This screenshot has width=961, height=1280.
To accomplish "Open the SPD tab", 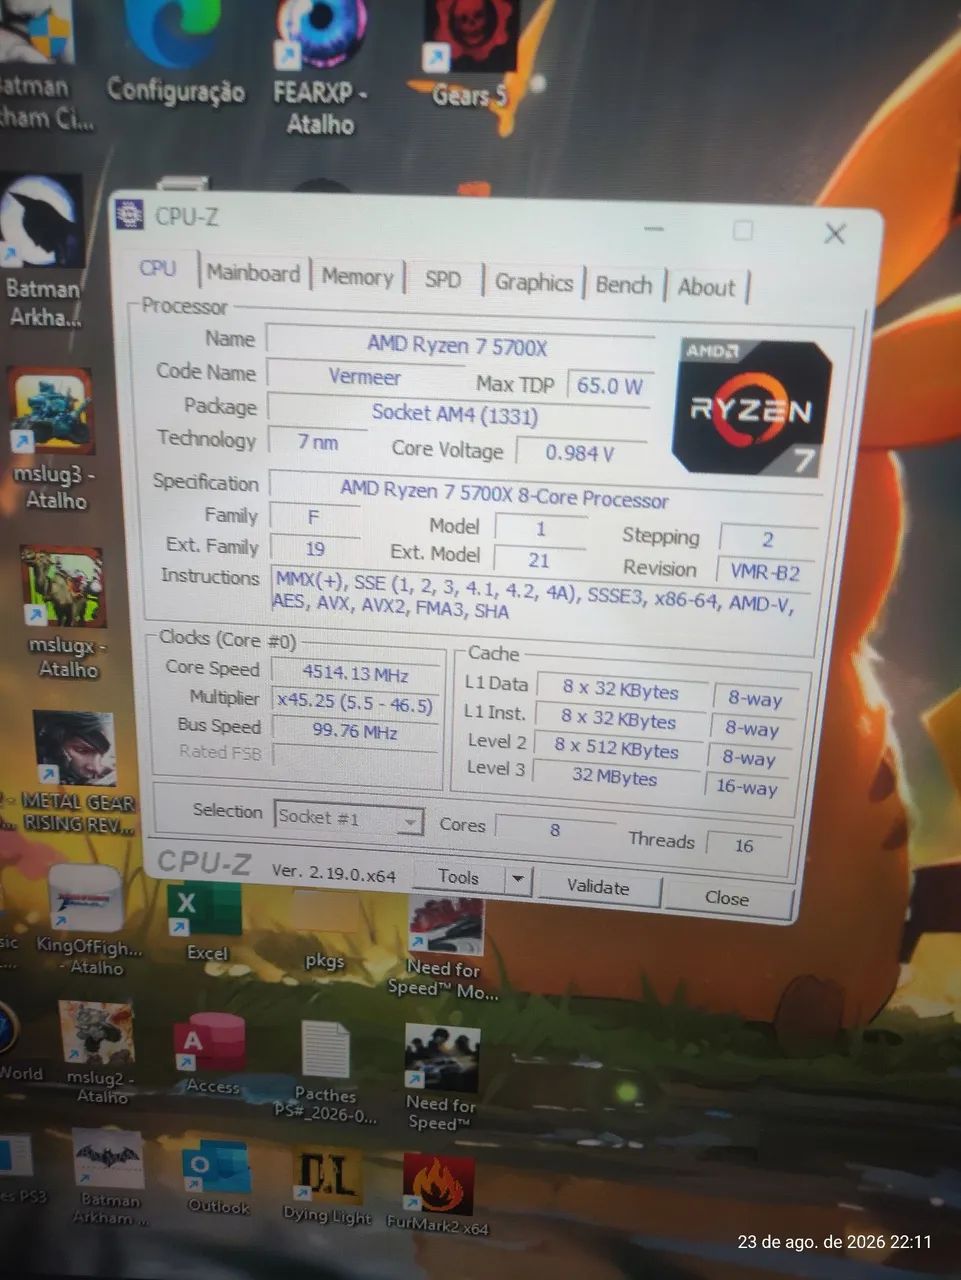I will [x=442, y=279].
